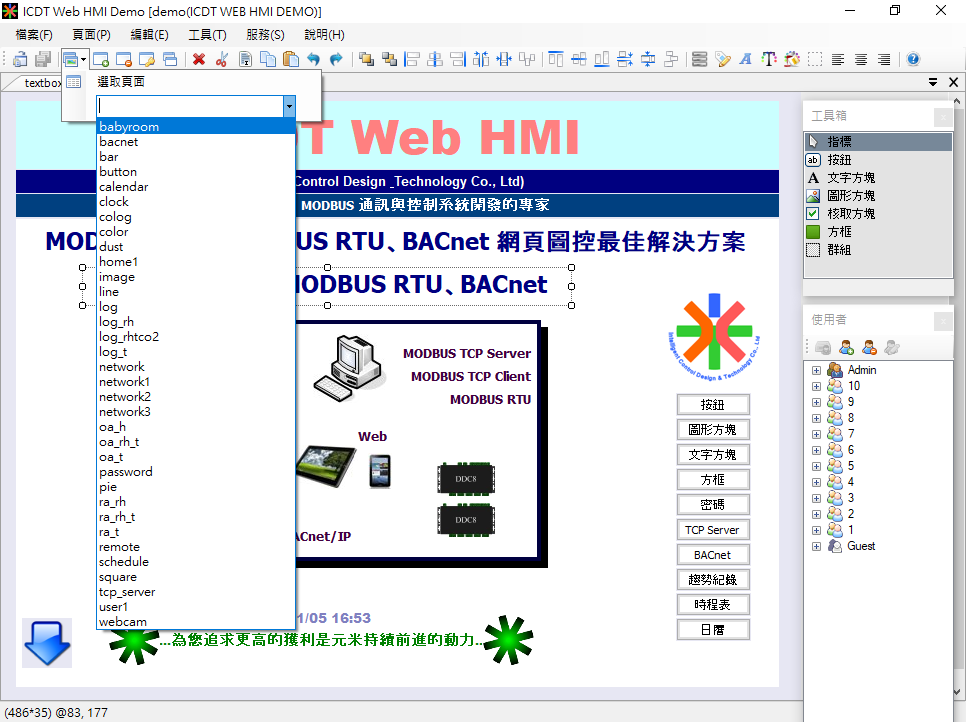966x722 pixels.
Task: Choose 'network2' from the page list
Action: [x=125, y=397]
